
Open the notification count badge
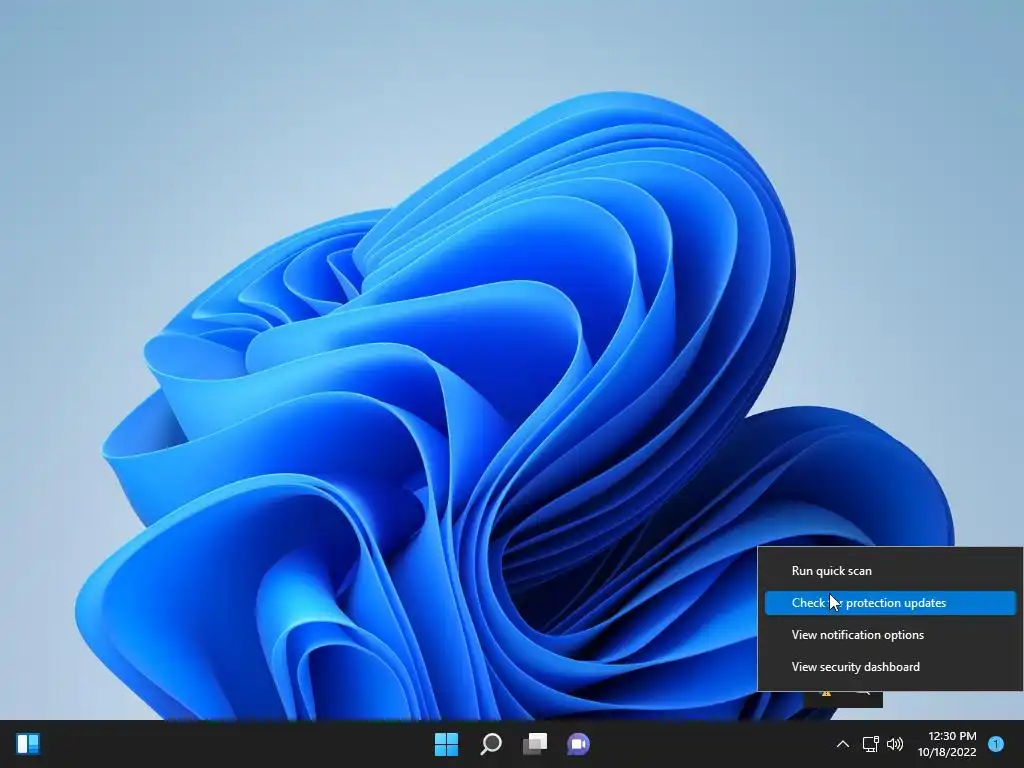click(x=996, y=744)
